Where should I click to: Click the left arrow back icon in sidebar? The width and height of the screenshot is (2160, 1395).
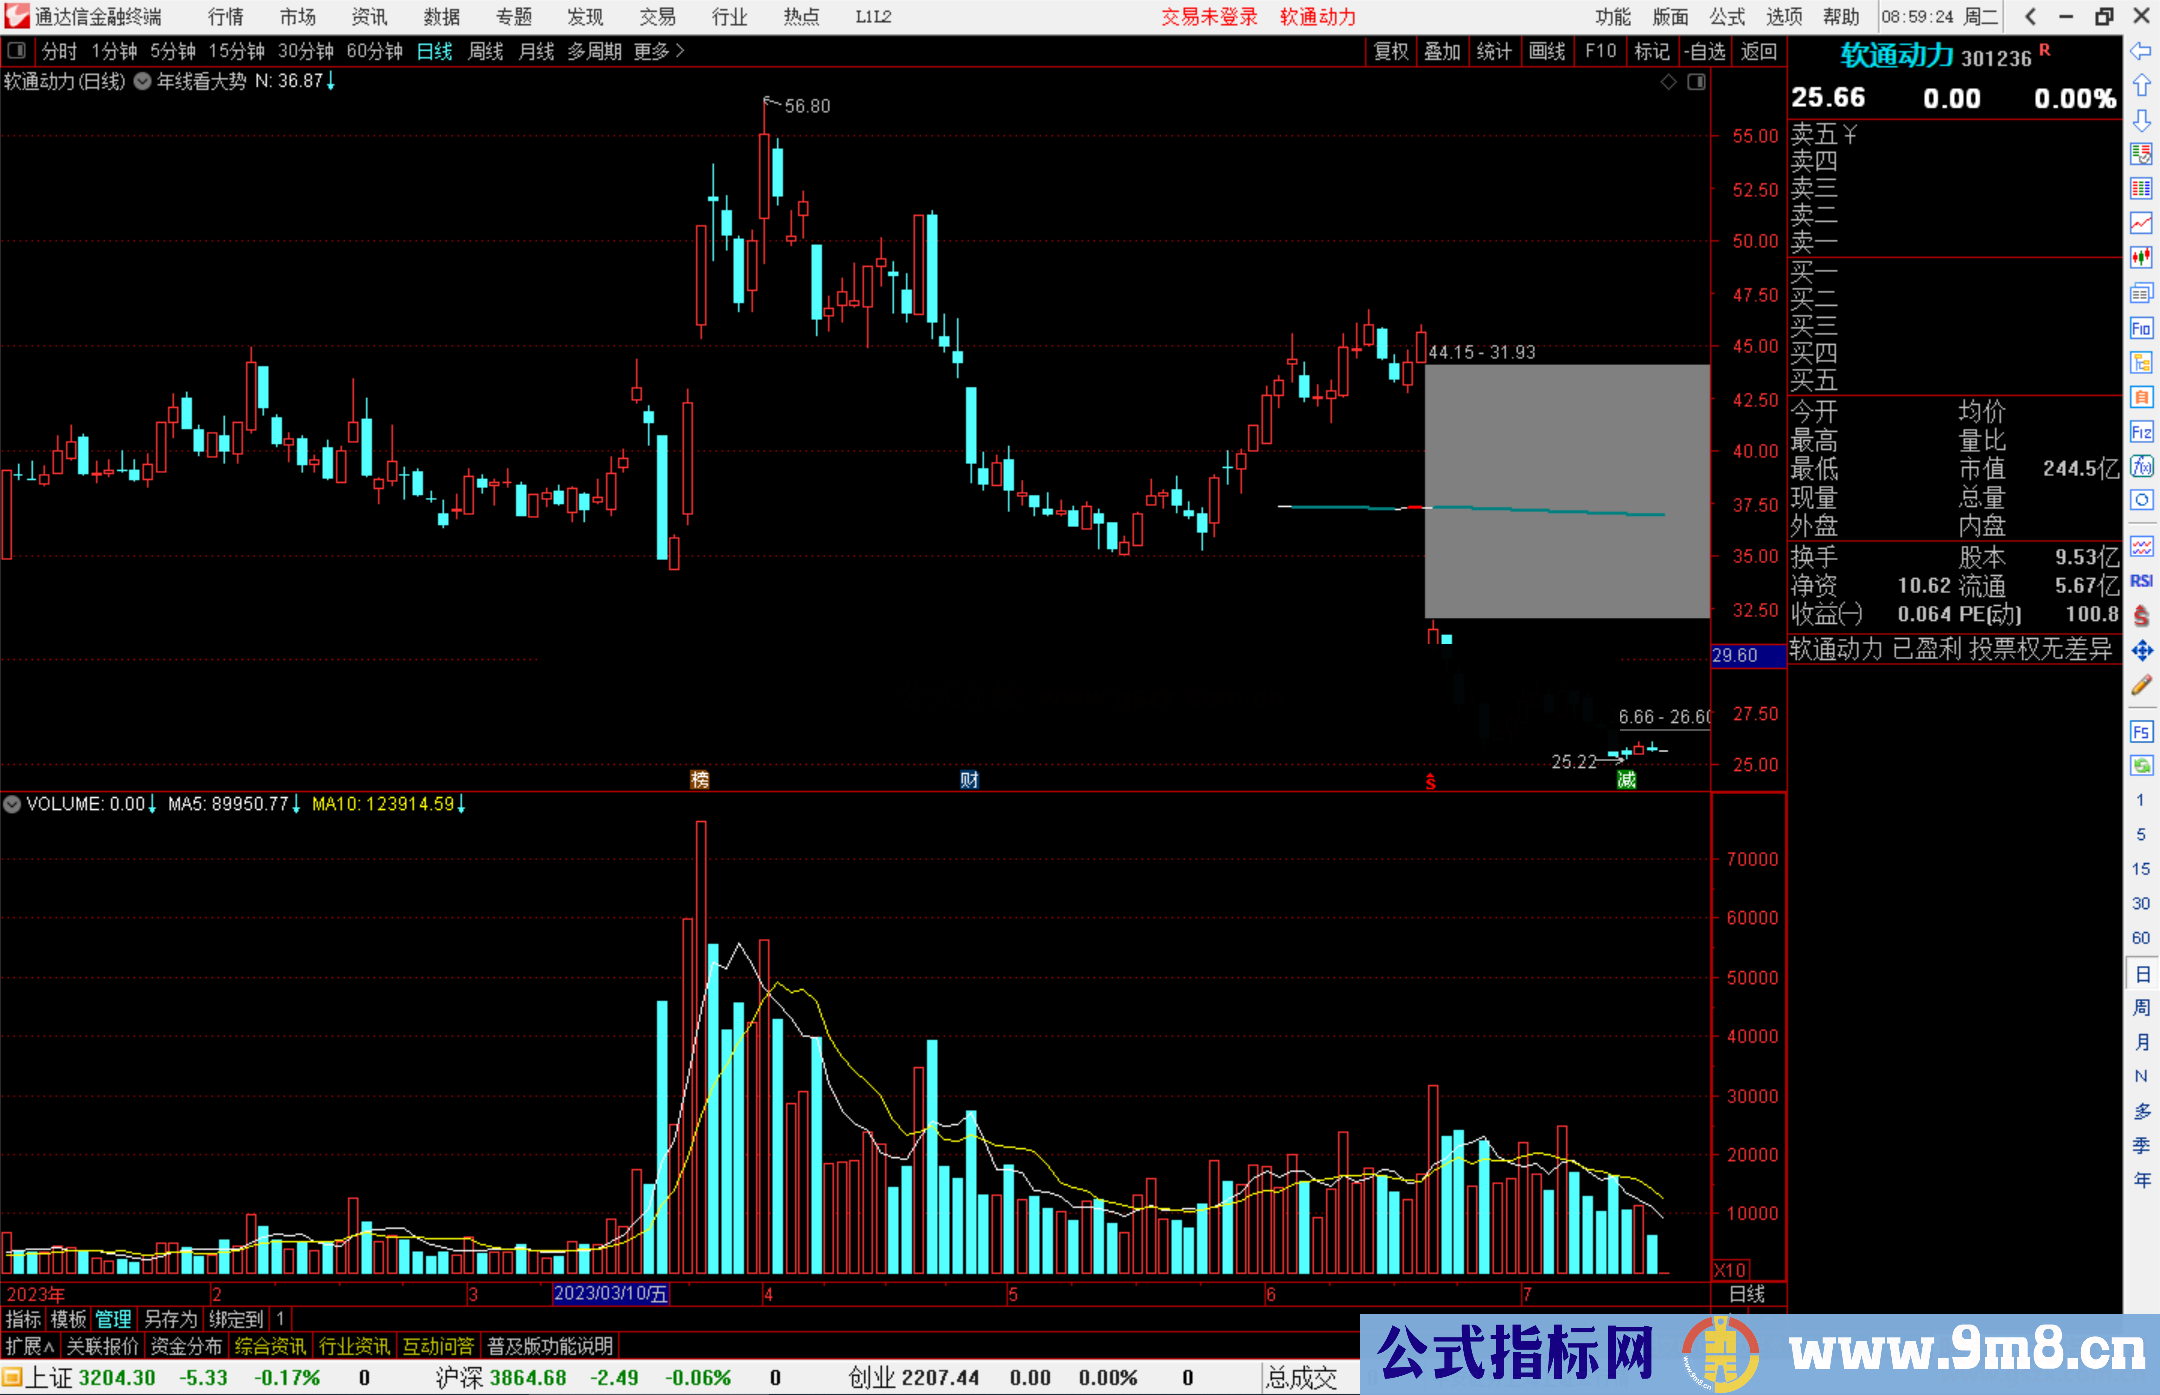2141,51
